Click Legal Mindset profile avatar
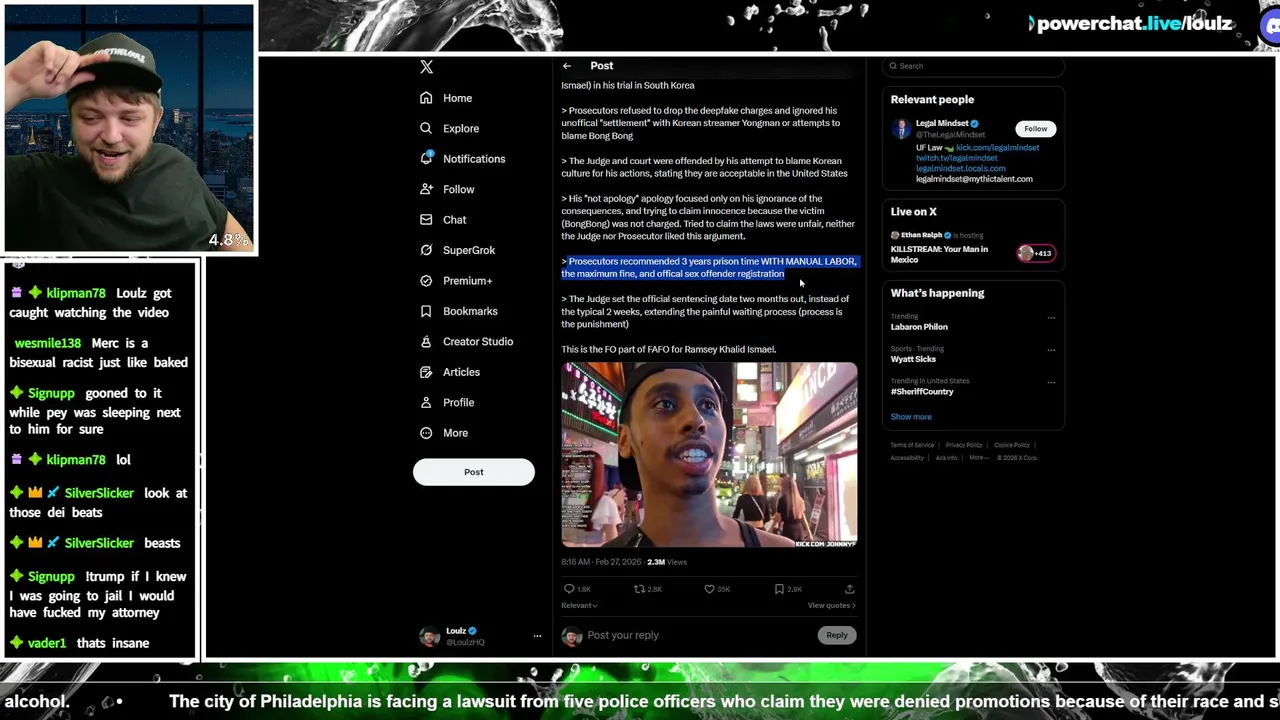The image size is (1280, 720). (x=901, y=129)
